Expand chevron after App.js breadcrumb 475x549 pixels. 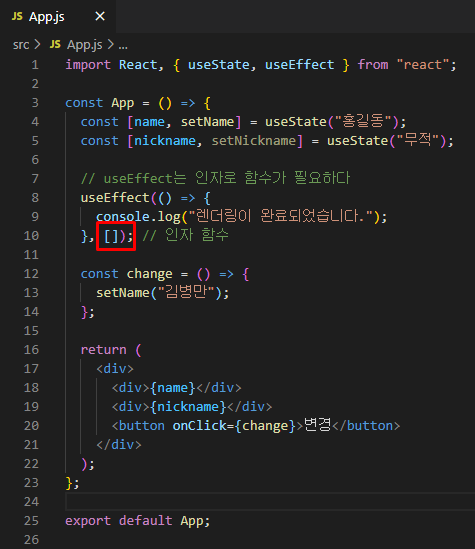[111, 44]
